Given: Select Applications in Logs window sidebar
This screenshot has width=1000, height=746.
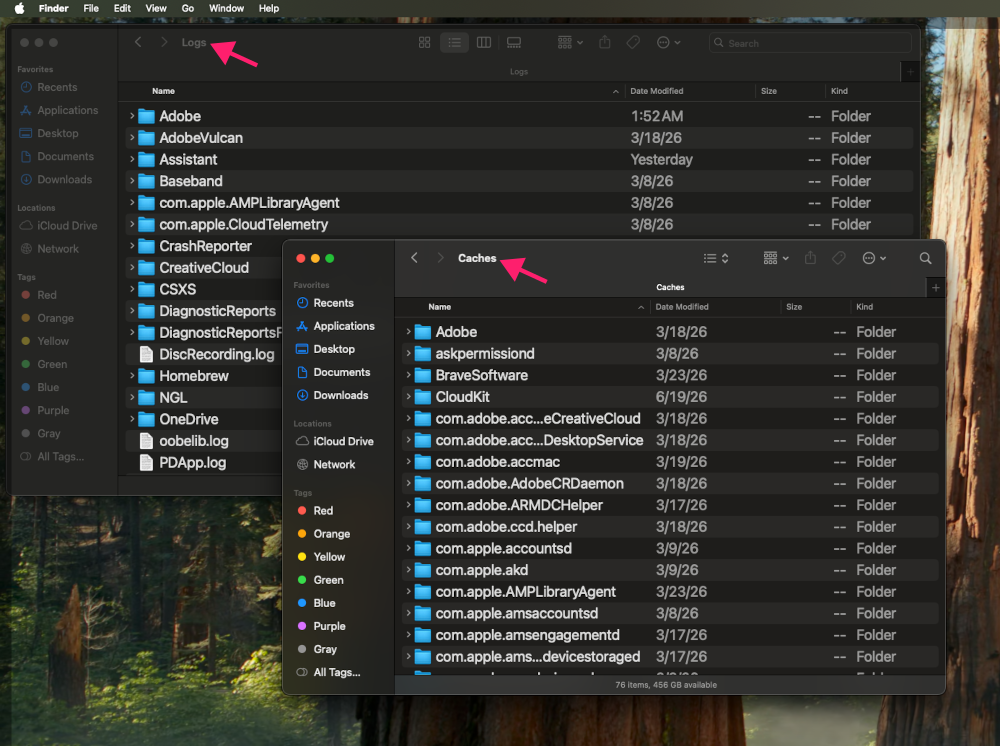Looking at the screenshot, I should click(x=67, y=110).
